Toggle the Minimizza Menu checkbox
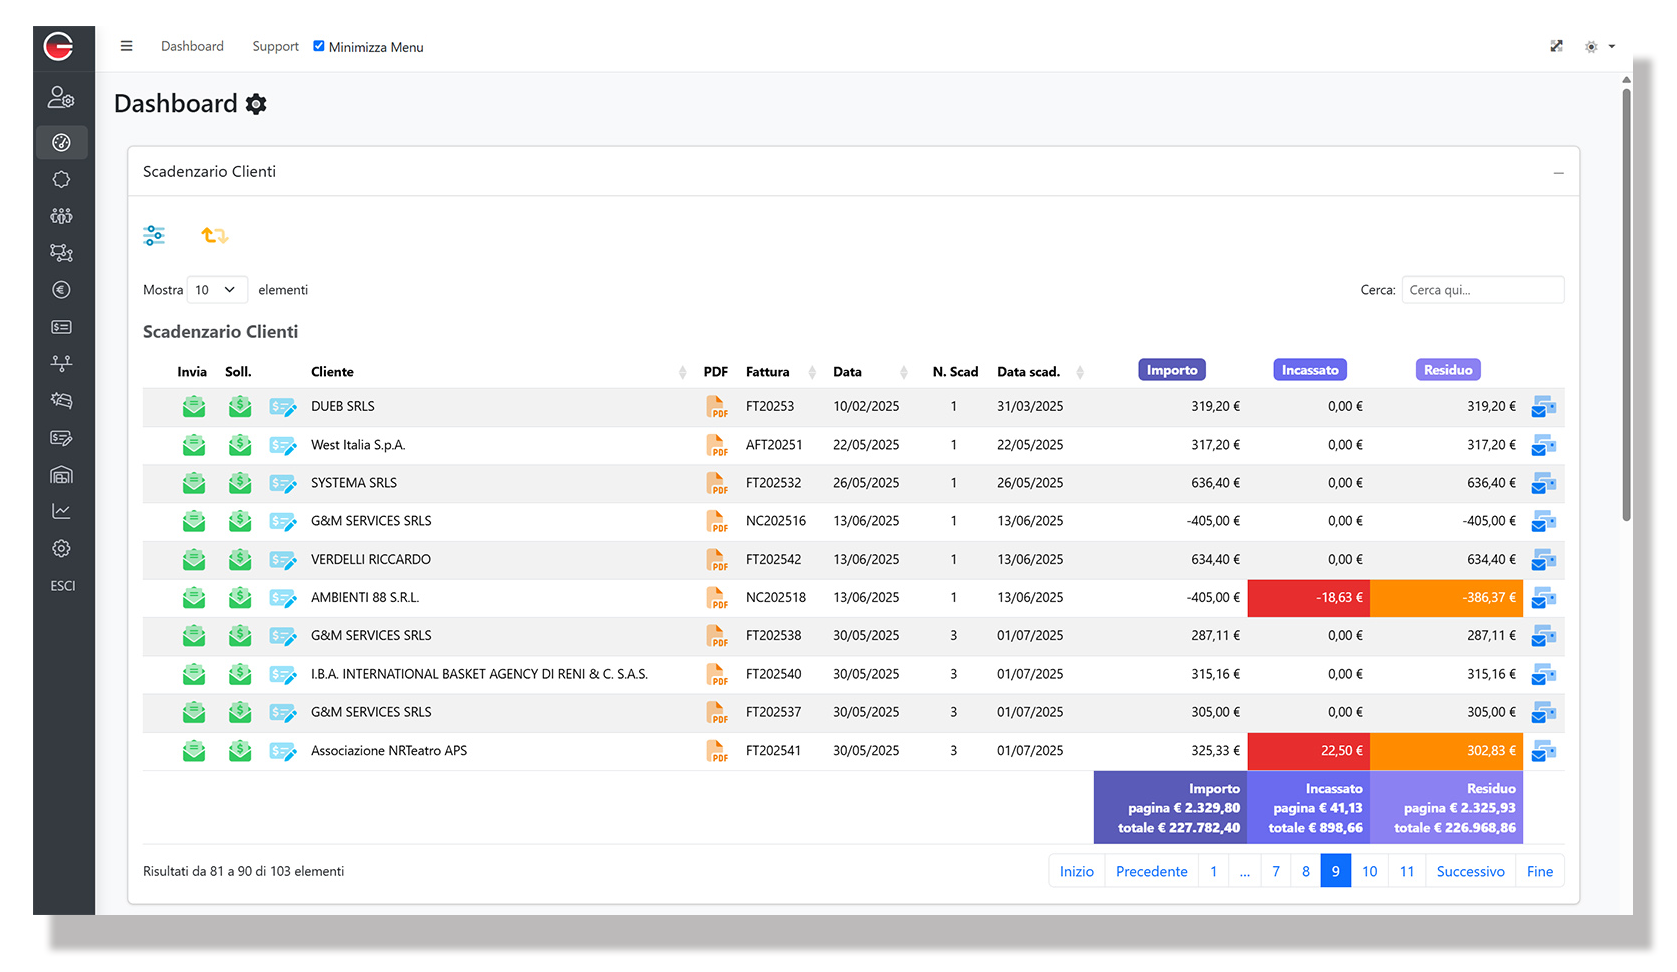Screen dimensions: 1677x972 [x=319, y=46]
